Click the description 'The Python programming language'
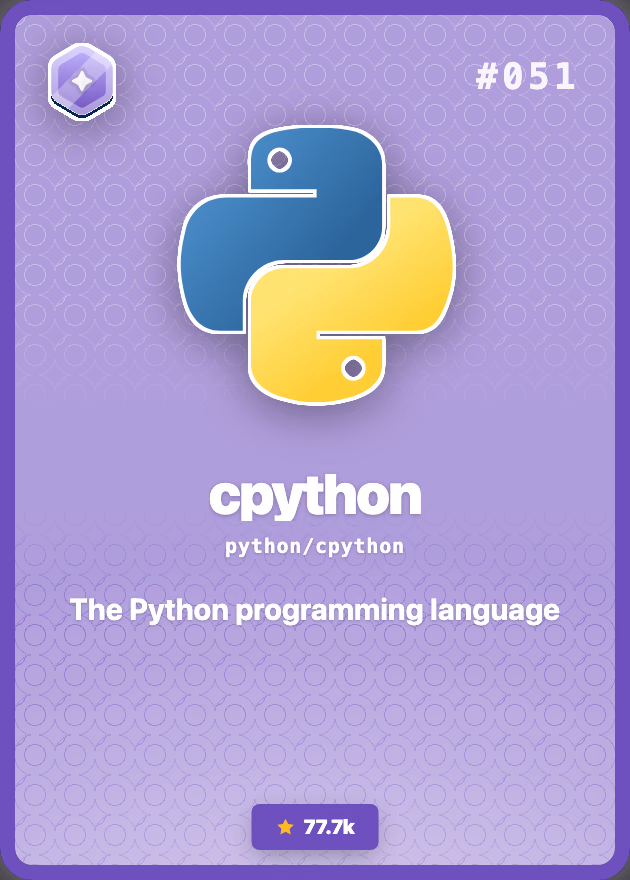Viewport: 630px width, 880px height. 315,610
